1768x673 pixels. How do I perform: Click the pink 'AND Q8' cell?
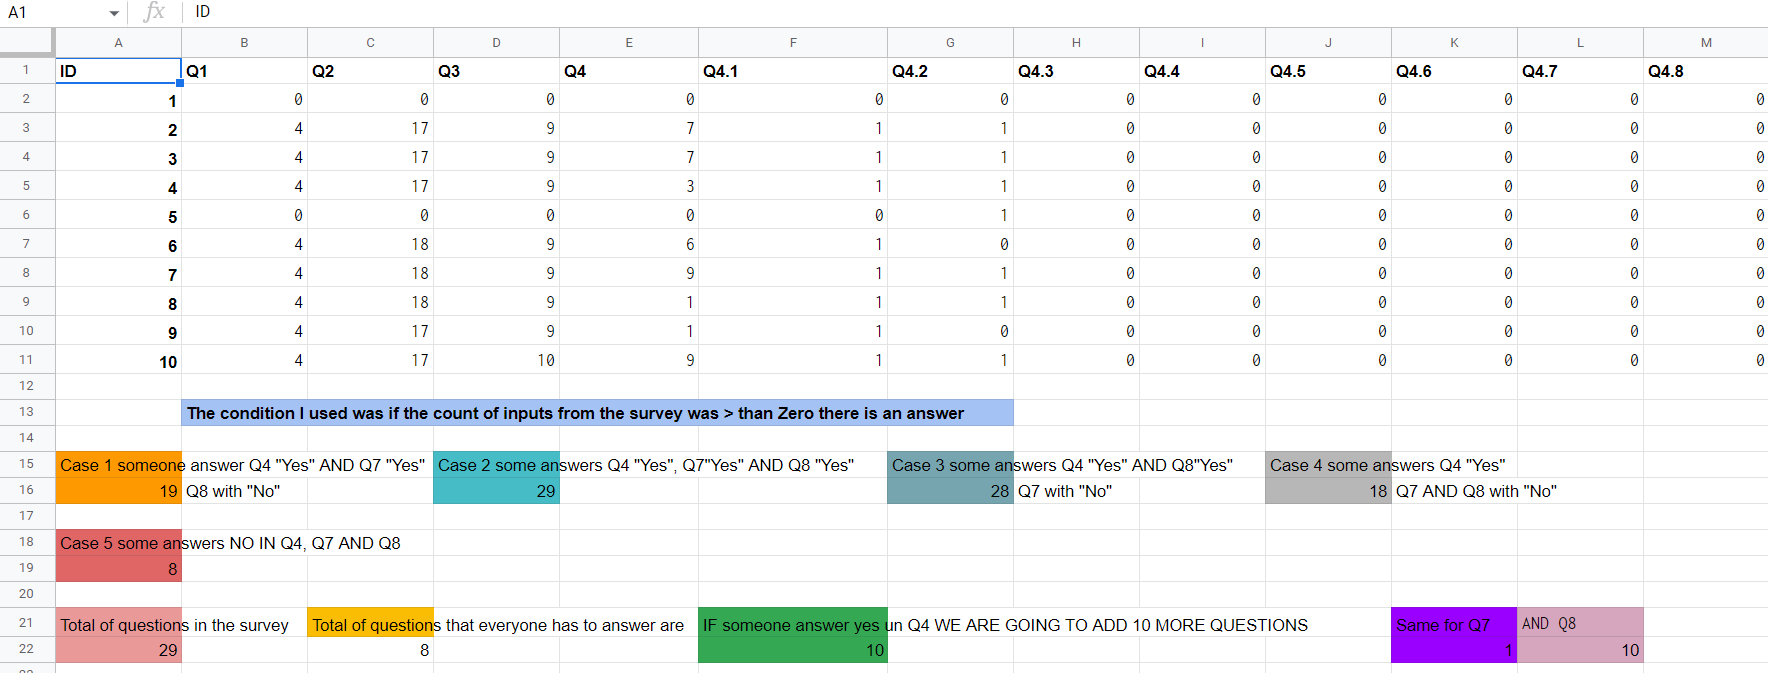1579,624
